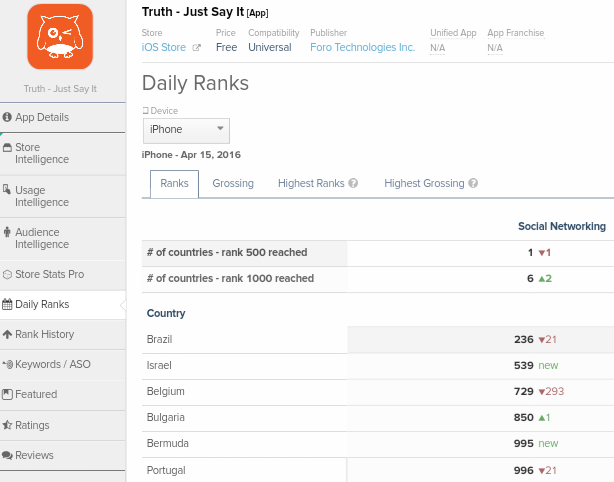Open the Highest Ranks tab
Viewport: 614px width, 482px height.
pyautogui.click(x=311, y=183)
